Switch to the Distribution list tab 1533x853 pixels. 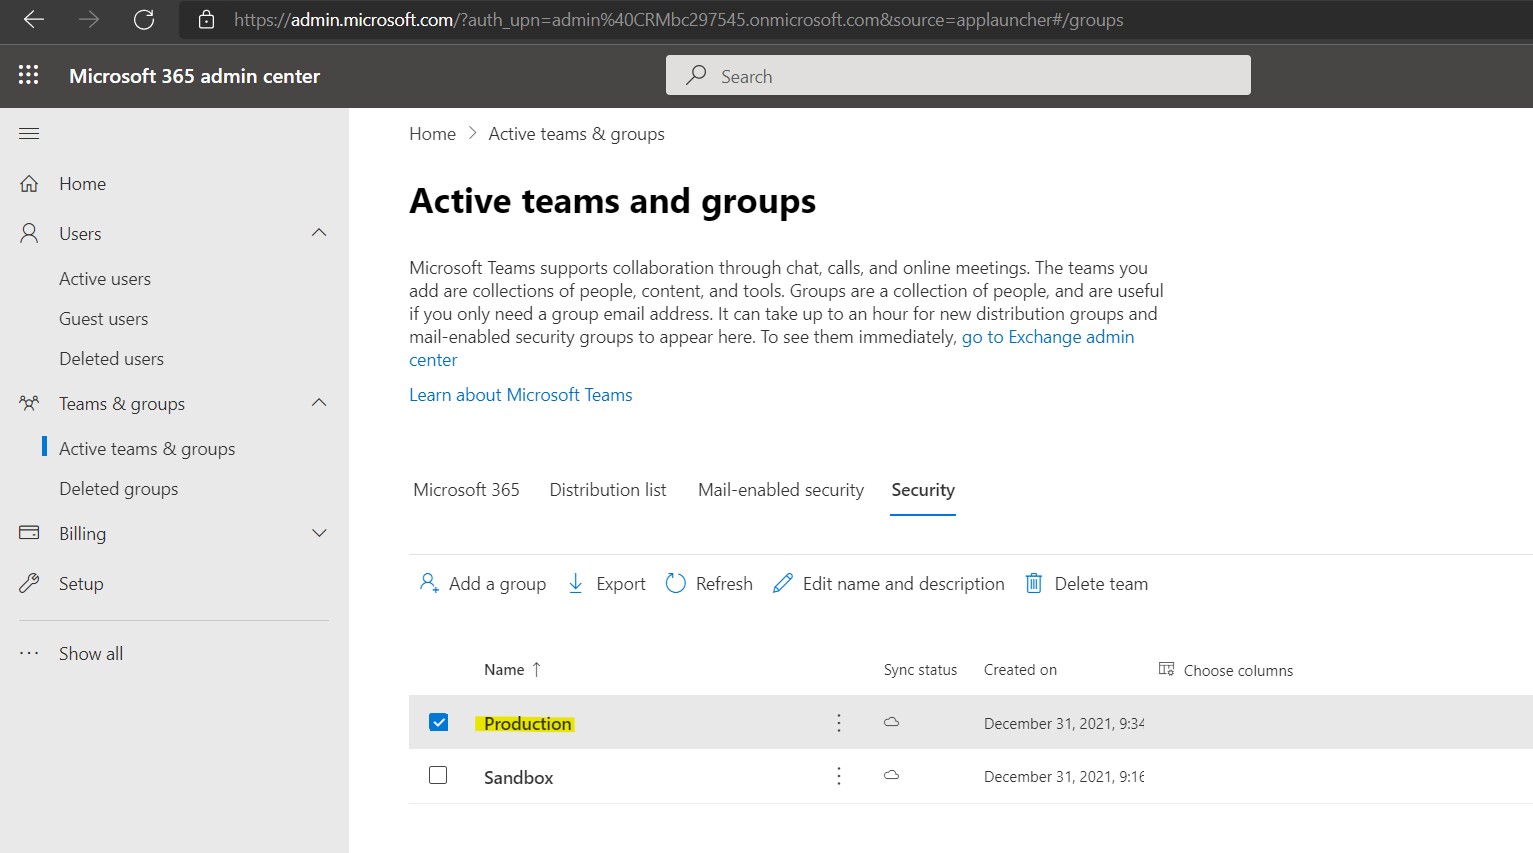608,490
